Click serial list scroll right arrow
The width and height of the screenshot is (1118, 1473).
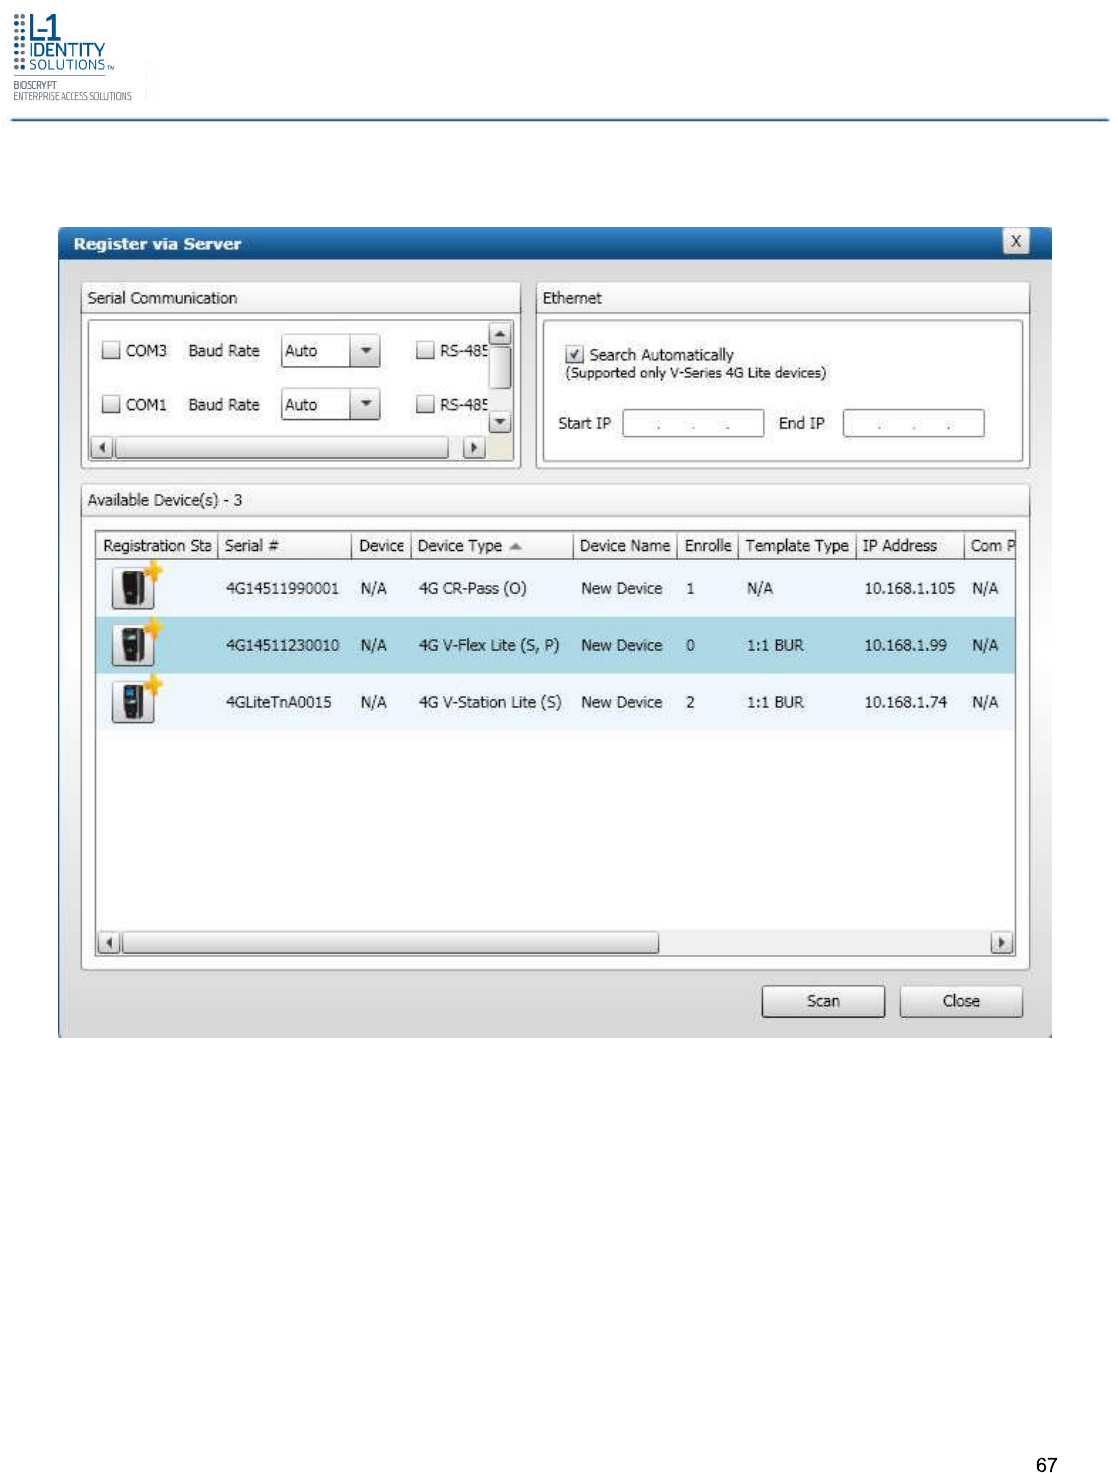pyautogui.click(x=475, y=448)
